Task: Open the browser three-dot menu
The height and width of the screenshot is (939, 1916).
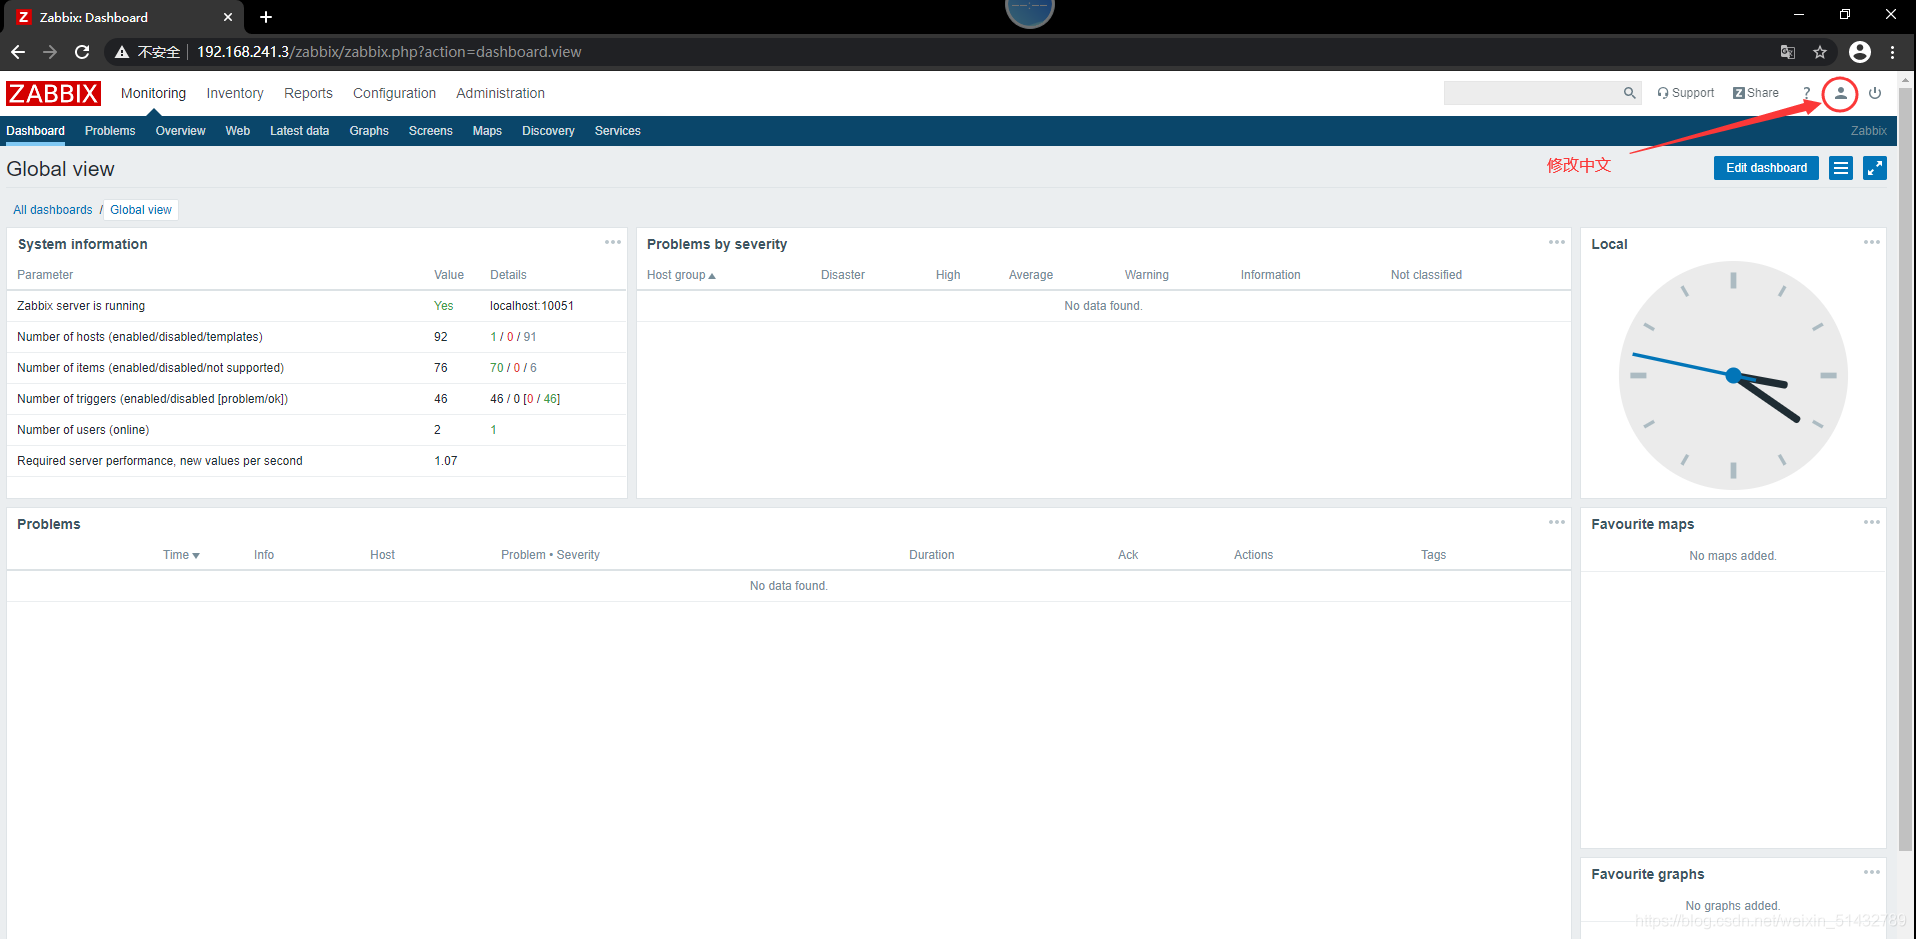Action: click(1893, 52)
